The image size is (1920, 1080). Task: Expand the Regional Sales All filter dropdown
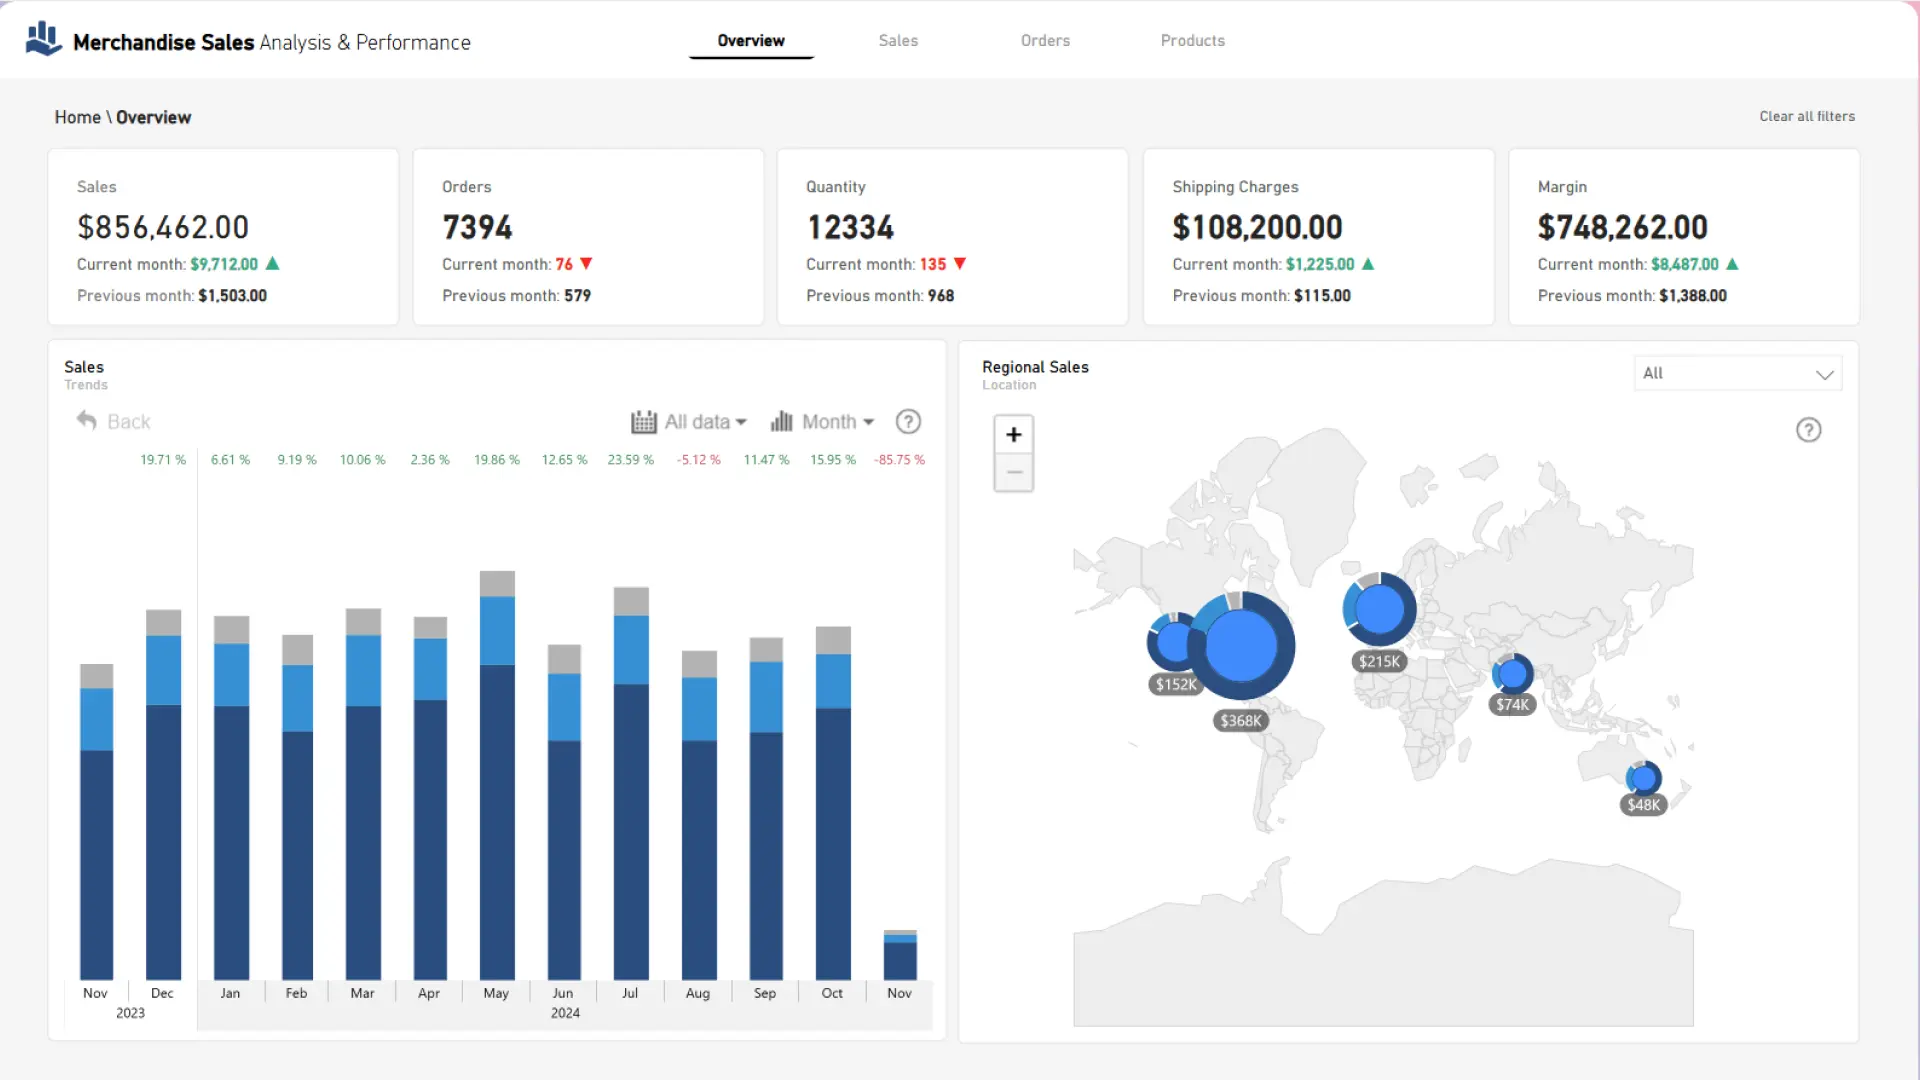[x=1738, y=373]
